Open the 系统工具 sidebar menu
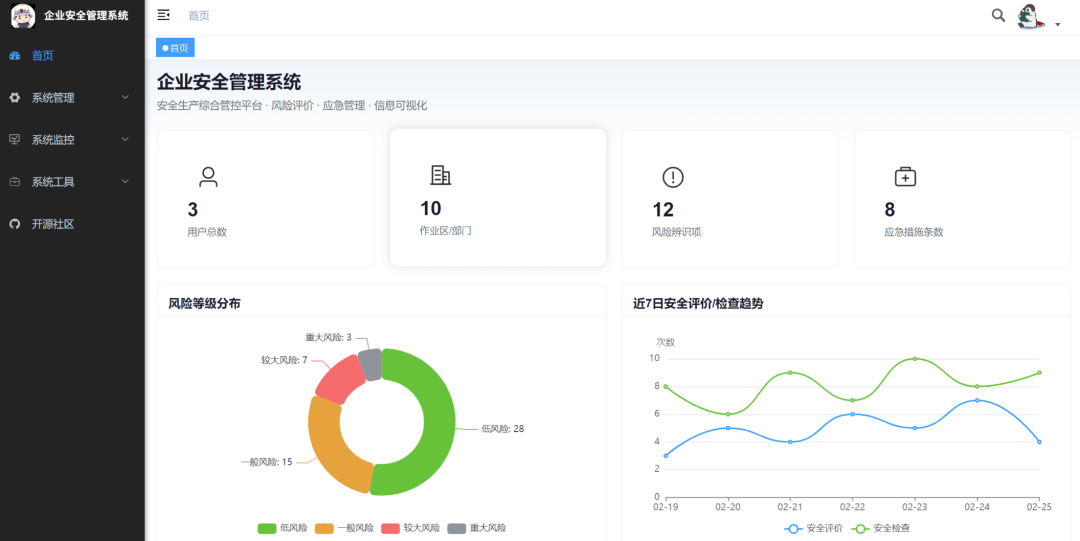The height and width of the screenshot is (541, 1080). click(x=72, y=182)
